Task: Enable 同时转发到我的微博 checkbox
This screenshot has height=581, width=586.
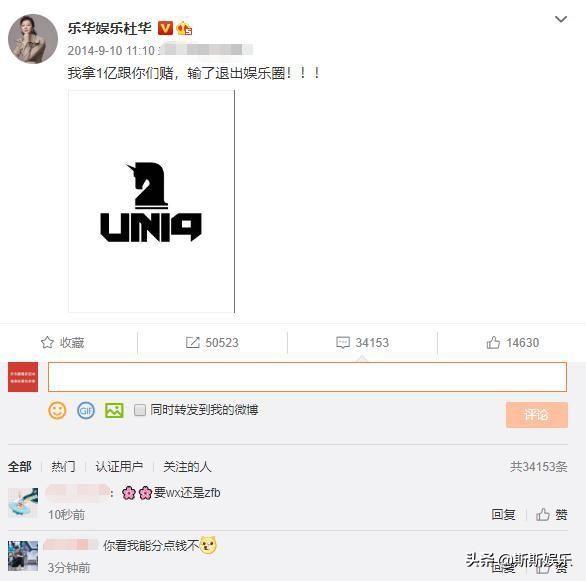Action: pyautogui.click(x=140, y=410)
